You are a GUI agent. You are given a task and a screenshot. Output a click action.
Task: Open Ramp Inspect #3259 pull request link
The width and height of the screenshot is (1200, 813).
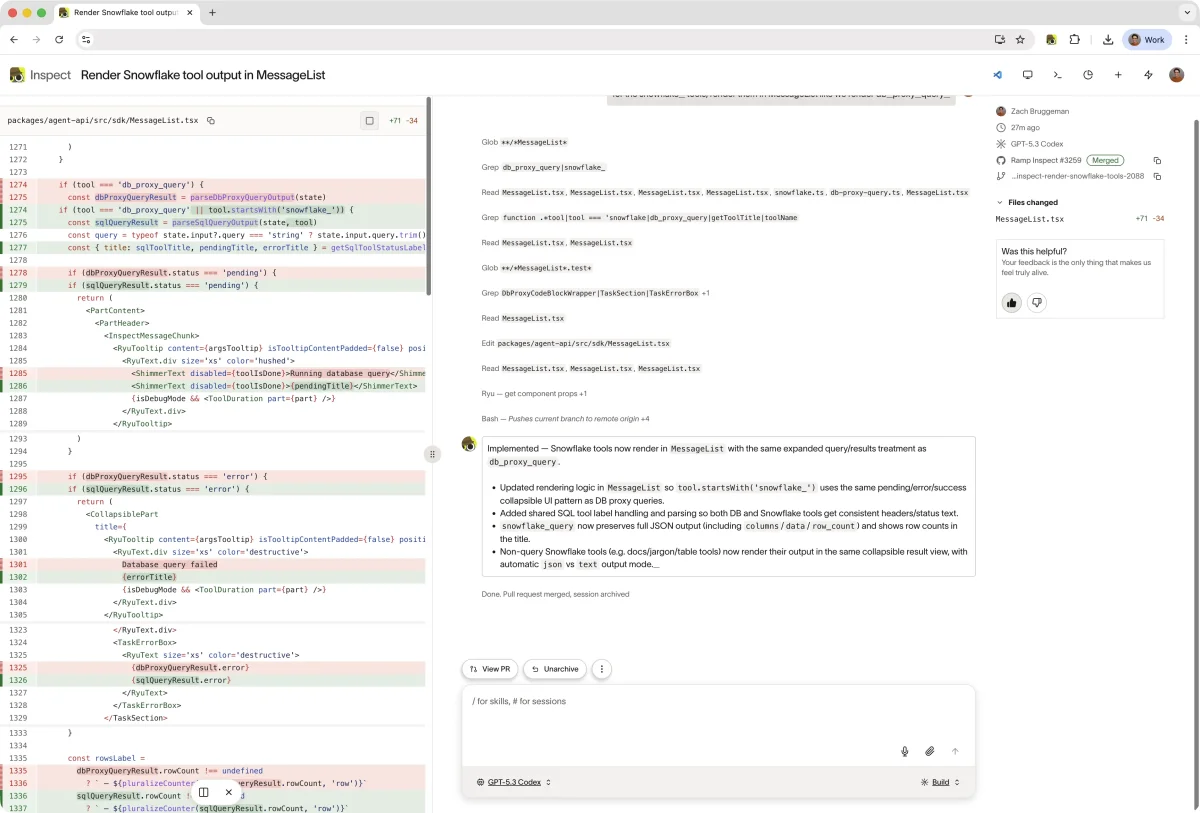point(1046,160)
